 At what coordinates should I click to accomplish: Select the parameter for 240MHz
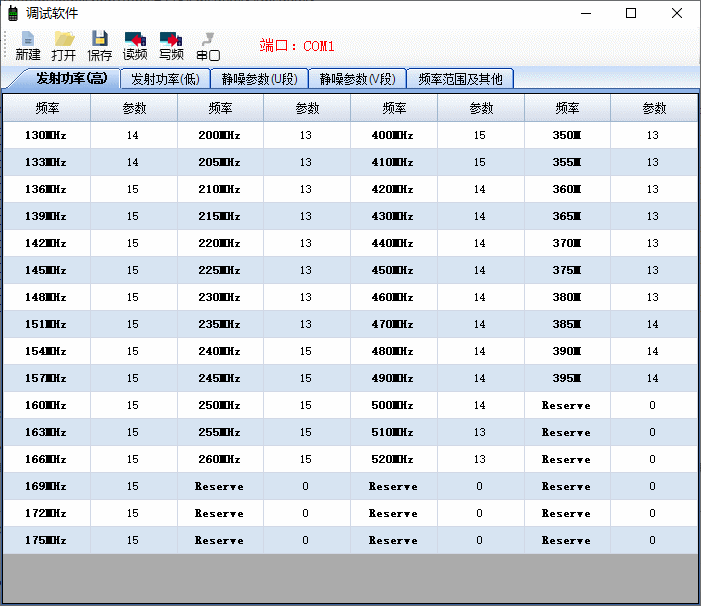(x=307, y=351)
